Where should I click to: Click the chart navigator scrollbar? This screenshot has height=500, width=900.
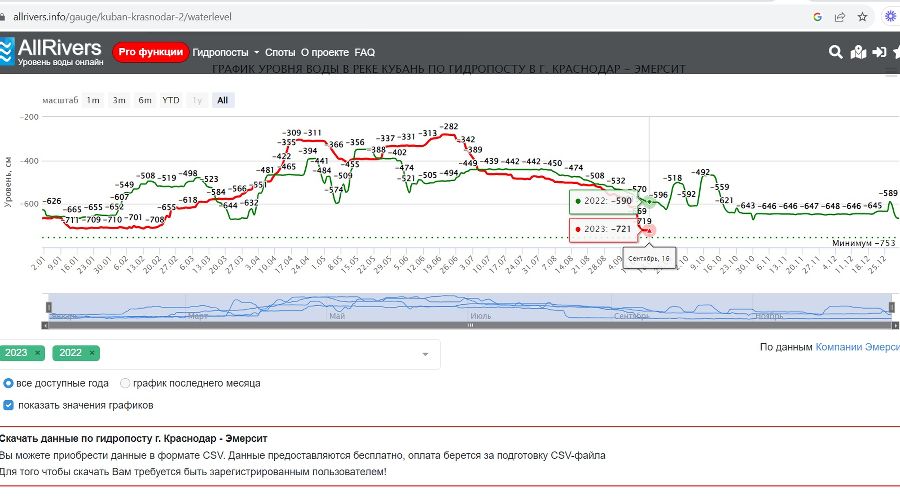tap(470, 325)
